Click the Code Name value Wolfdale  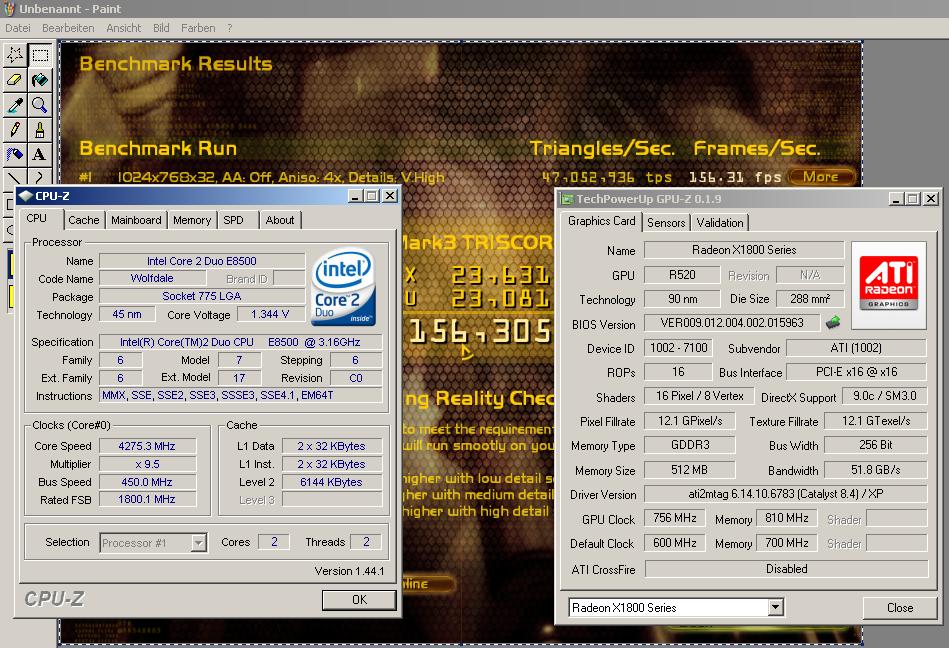152,278
